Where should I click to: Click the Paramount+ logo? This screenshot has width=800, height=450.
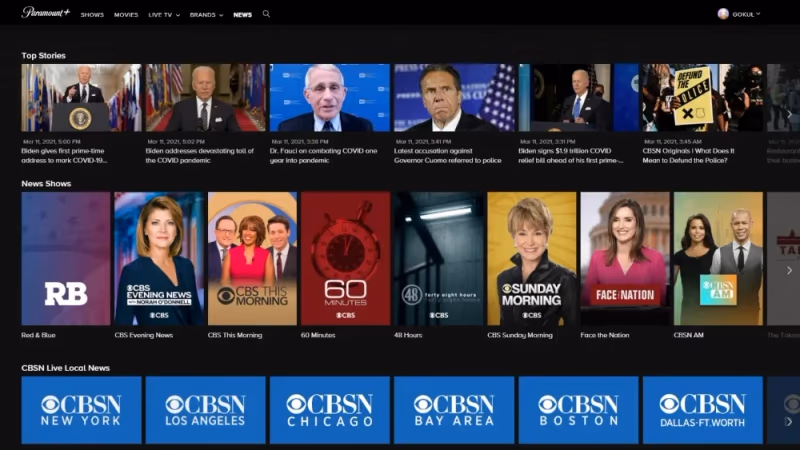click(x=45, y=13)
